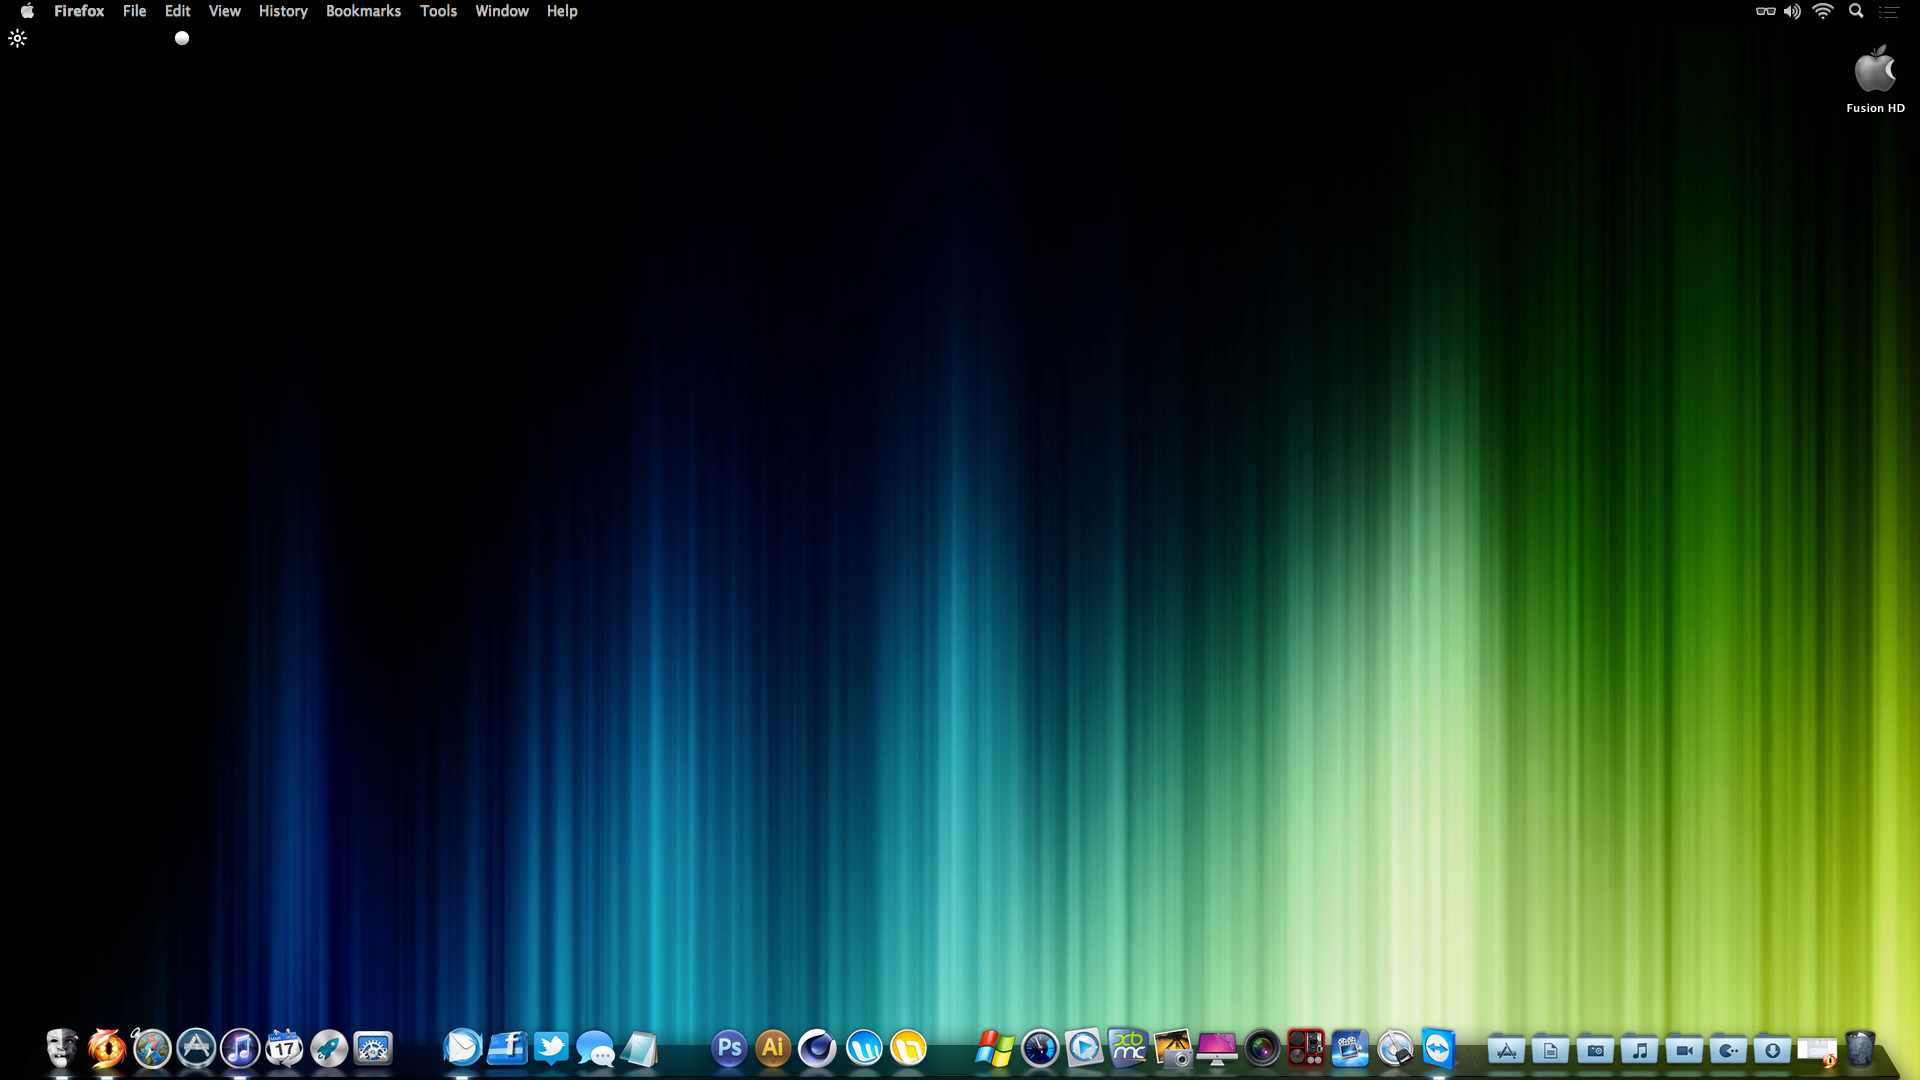This screenshot has width=1920, height=1080.
Task: Open the Twitter app in dock
Action: pos(551,1048)
